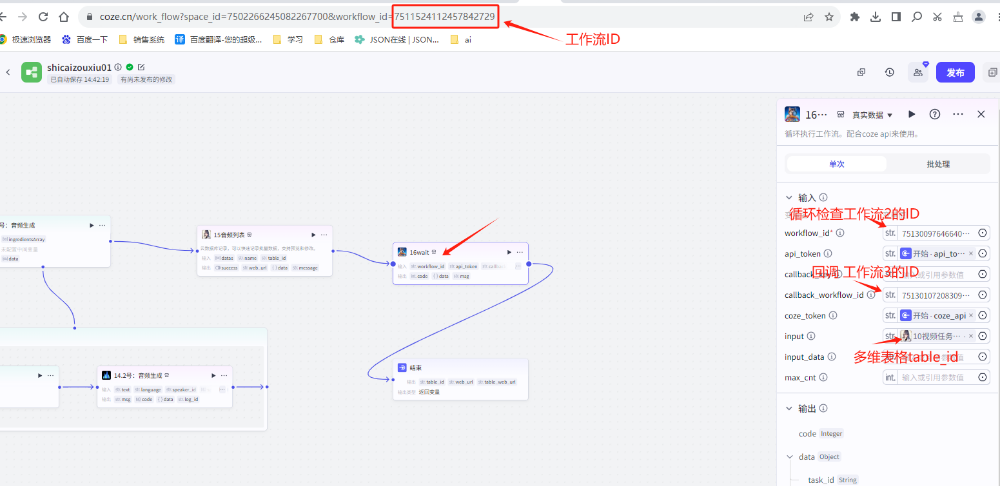Run the 14.2号 音频生成 node
The height and width of the screenshot is (486, 1000).
(x=213, y=375)
